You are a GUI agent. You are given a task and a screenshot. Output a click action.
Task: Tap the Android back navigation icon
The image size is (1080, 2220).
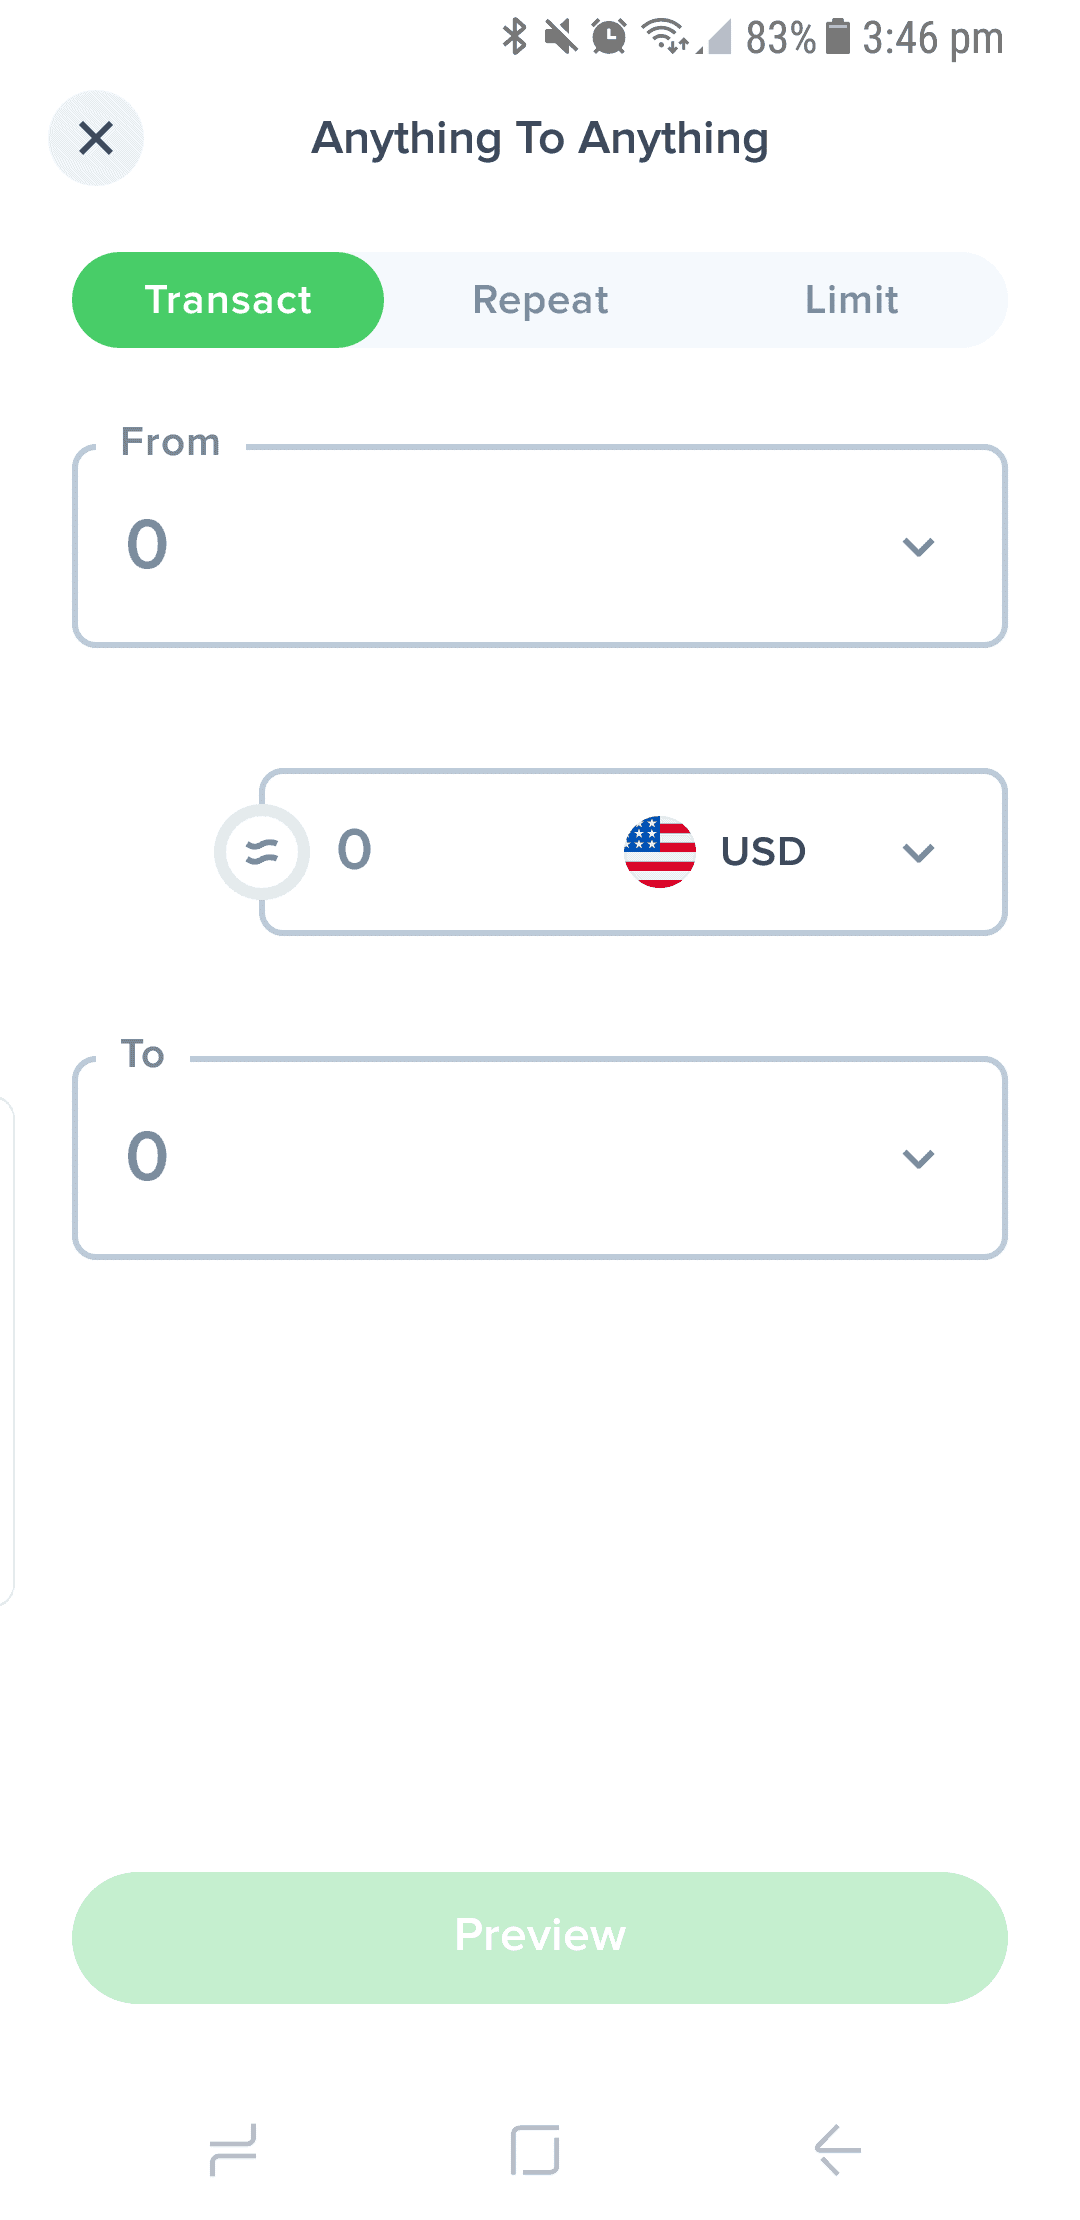point(838,2150)
